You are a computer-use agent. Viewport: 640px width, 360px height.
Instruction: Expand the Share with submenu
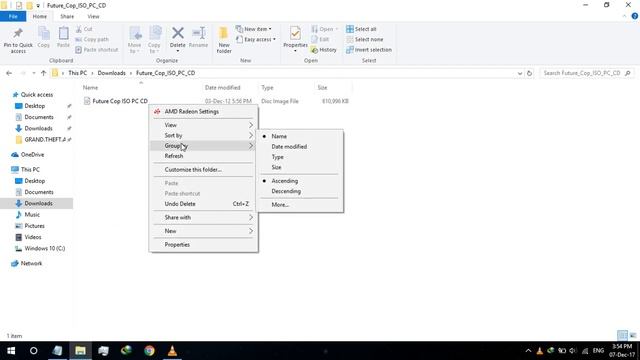tap(204, 218)
